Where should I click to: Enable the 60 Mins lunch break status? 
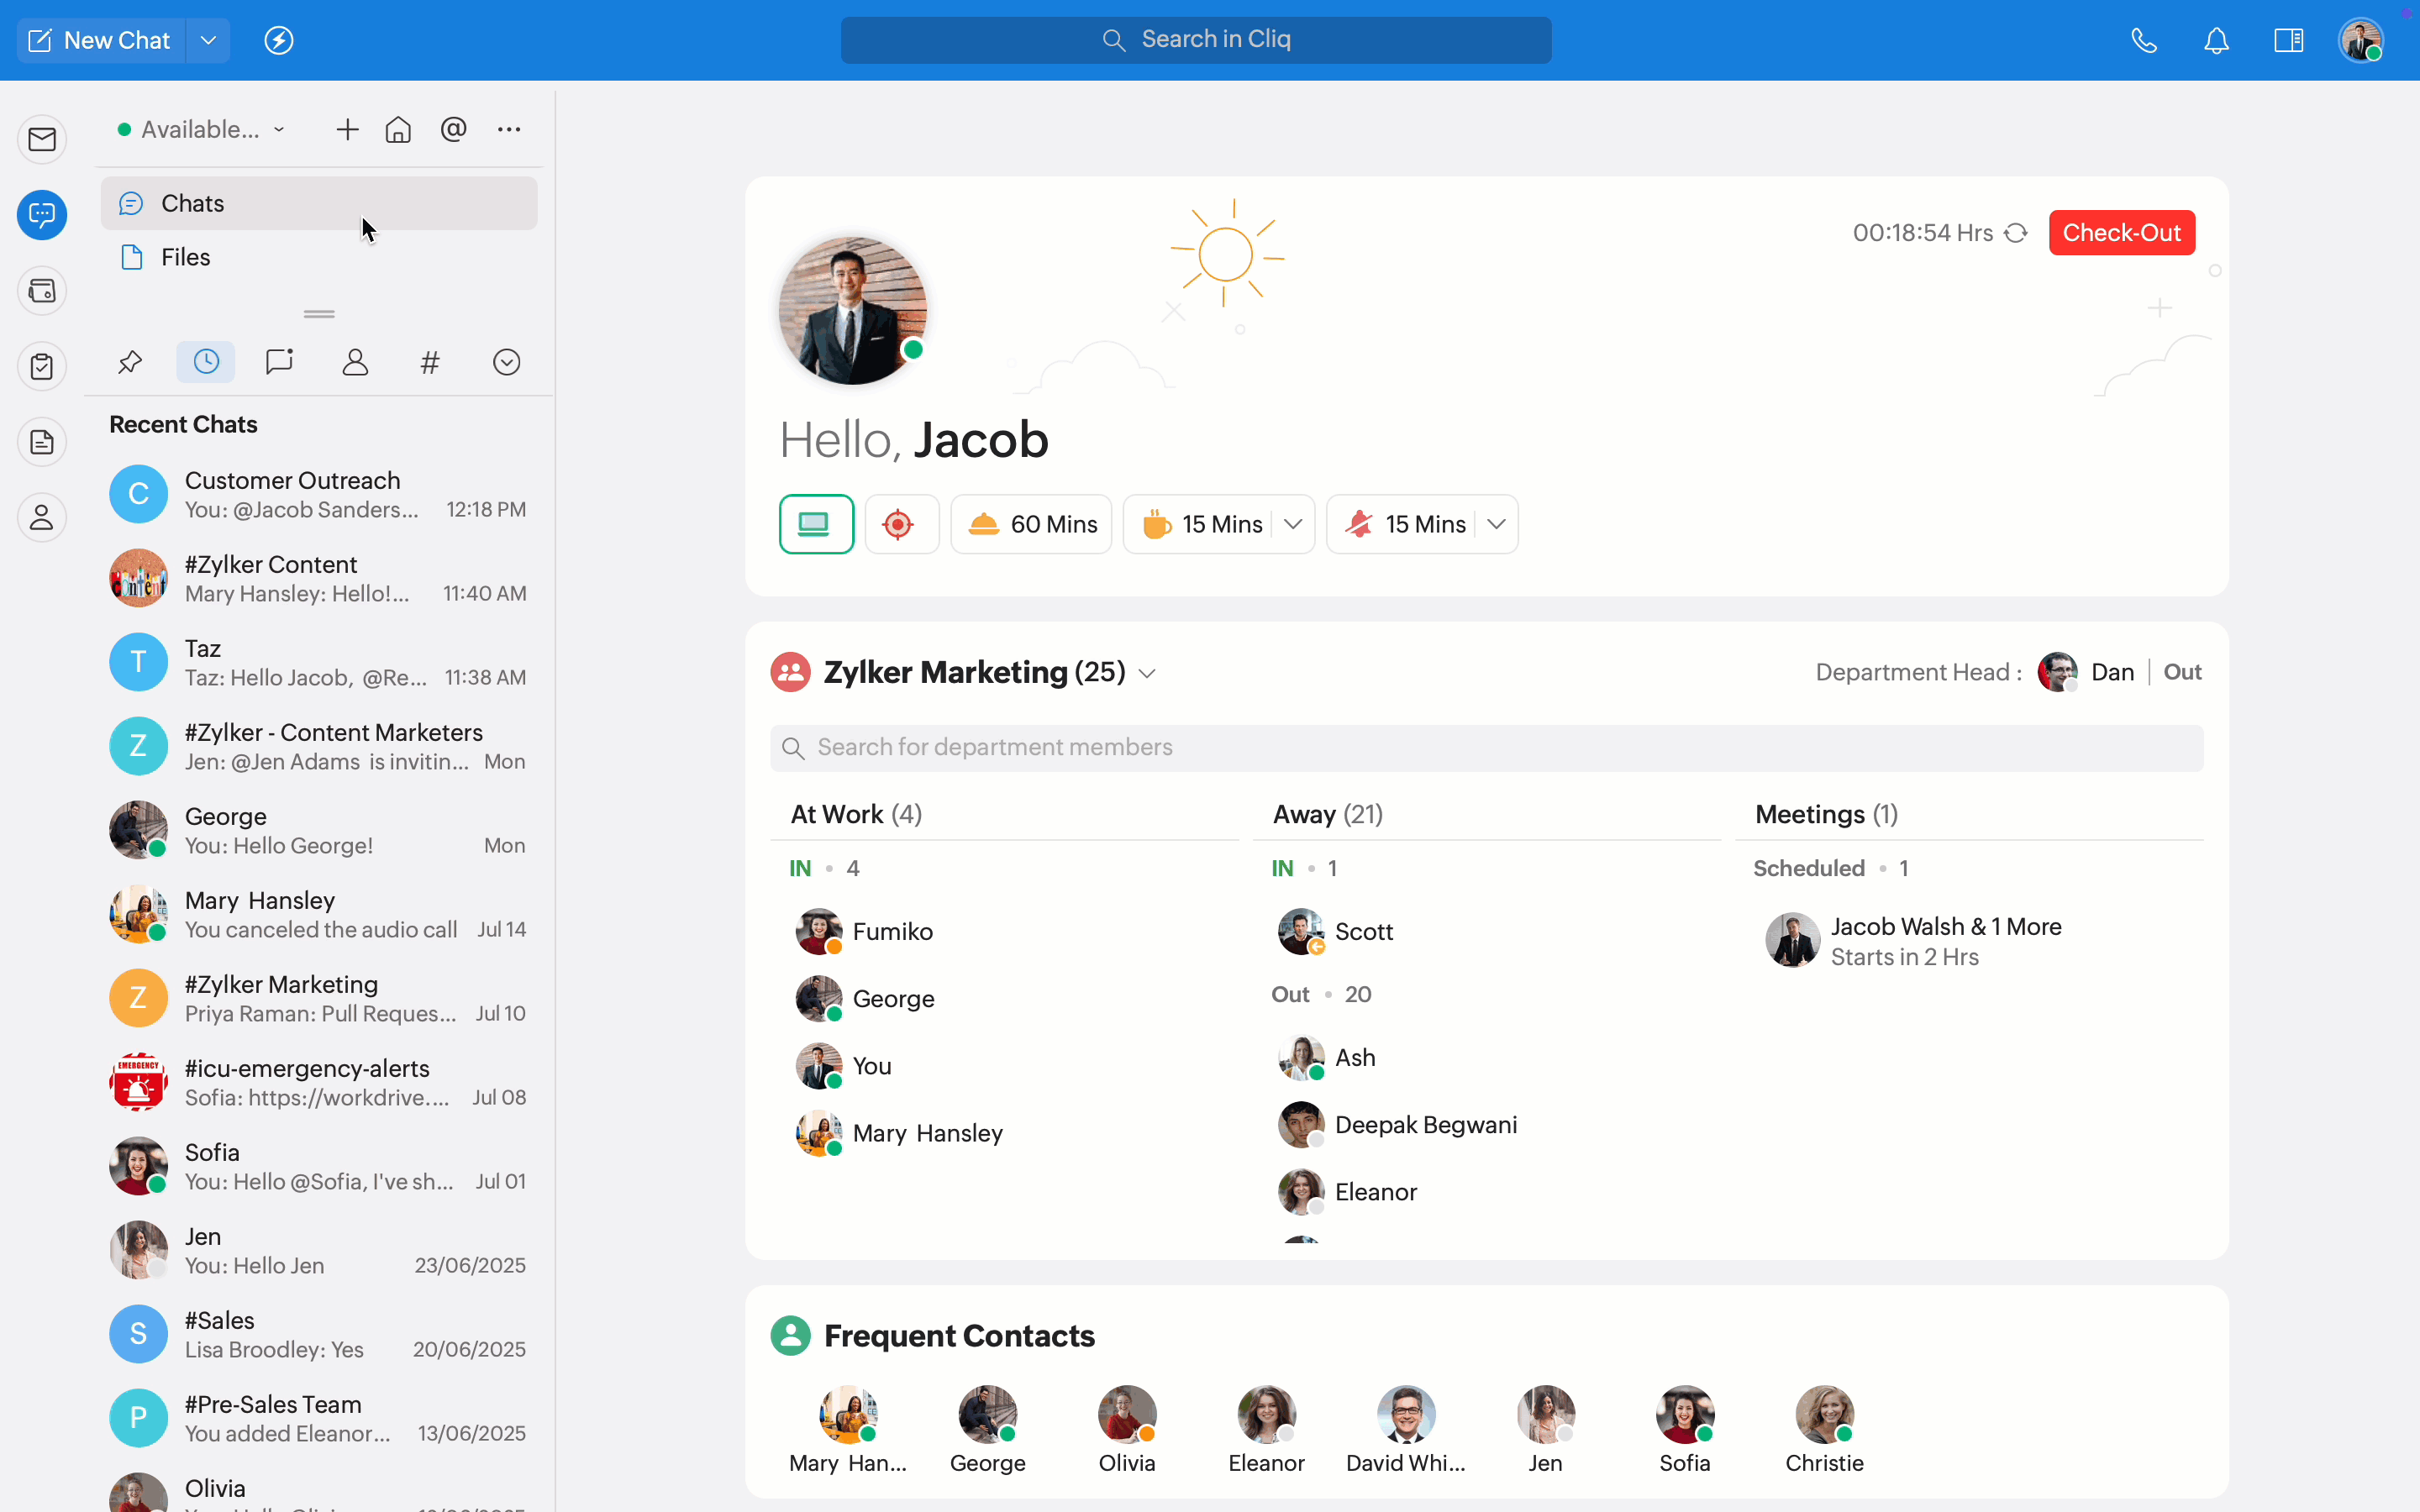tap(1030, 524)
